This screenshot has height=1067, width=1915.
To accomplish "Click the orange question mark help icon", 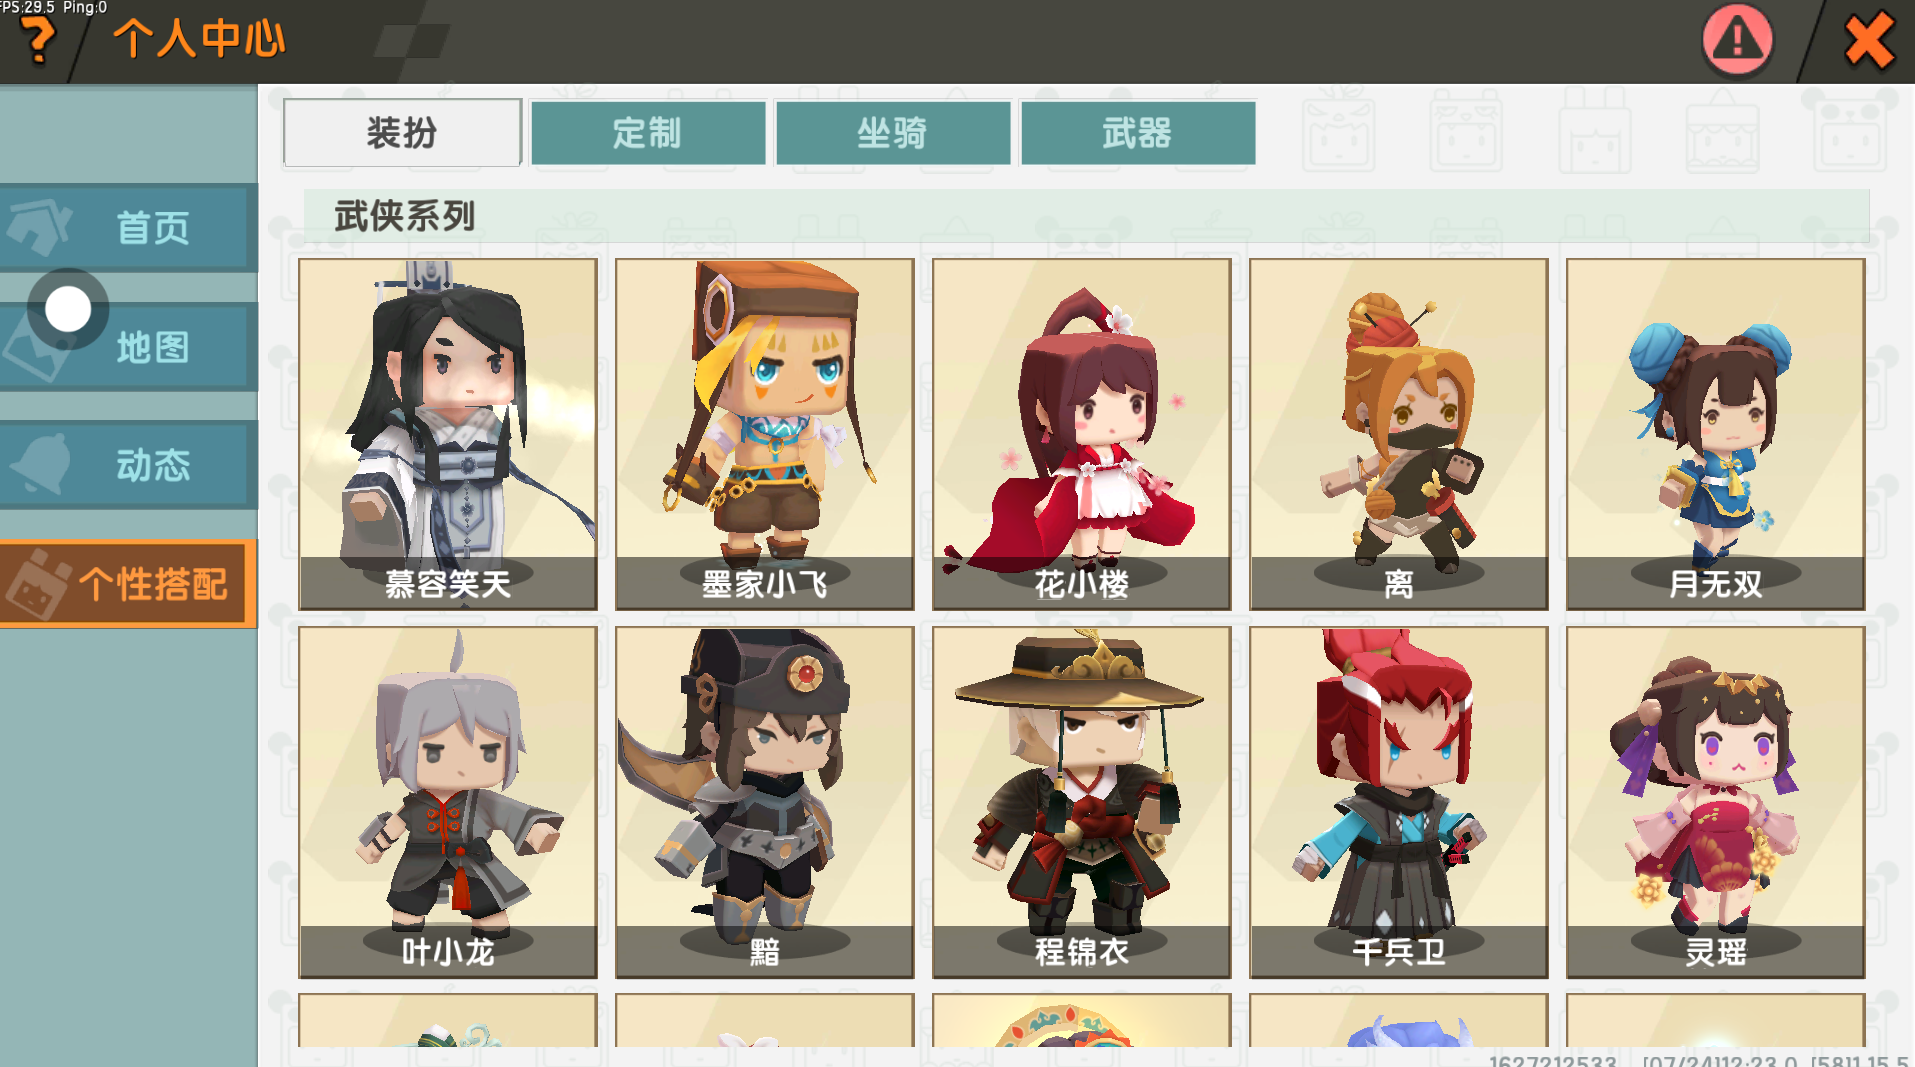I will [x=38, y=40].
